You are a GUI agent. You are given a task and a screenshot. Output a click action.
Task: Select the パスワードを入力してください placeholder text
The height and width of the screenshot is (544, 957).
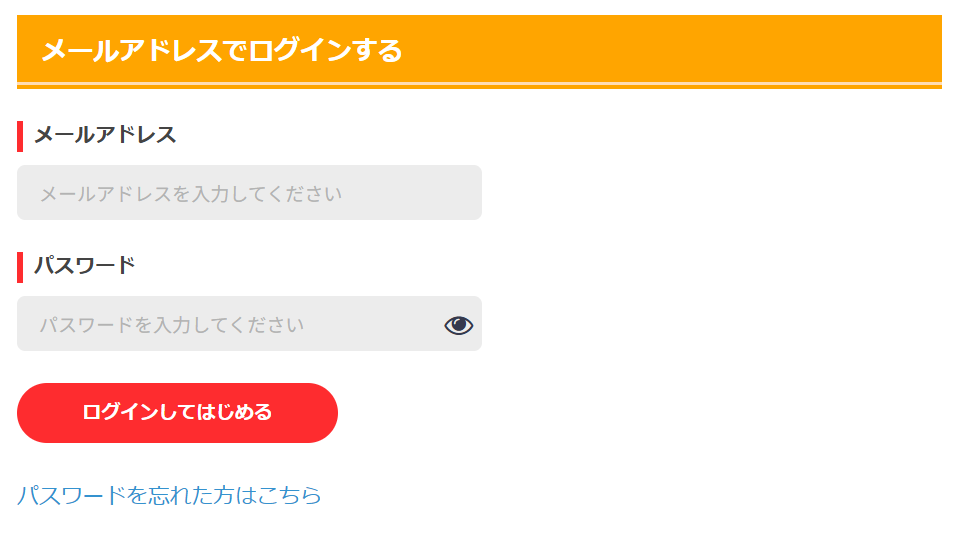pos(171,325)
